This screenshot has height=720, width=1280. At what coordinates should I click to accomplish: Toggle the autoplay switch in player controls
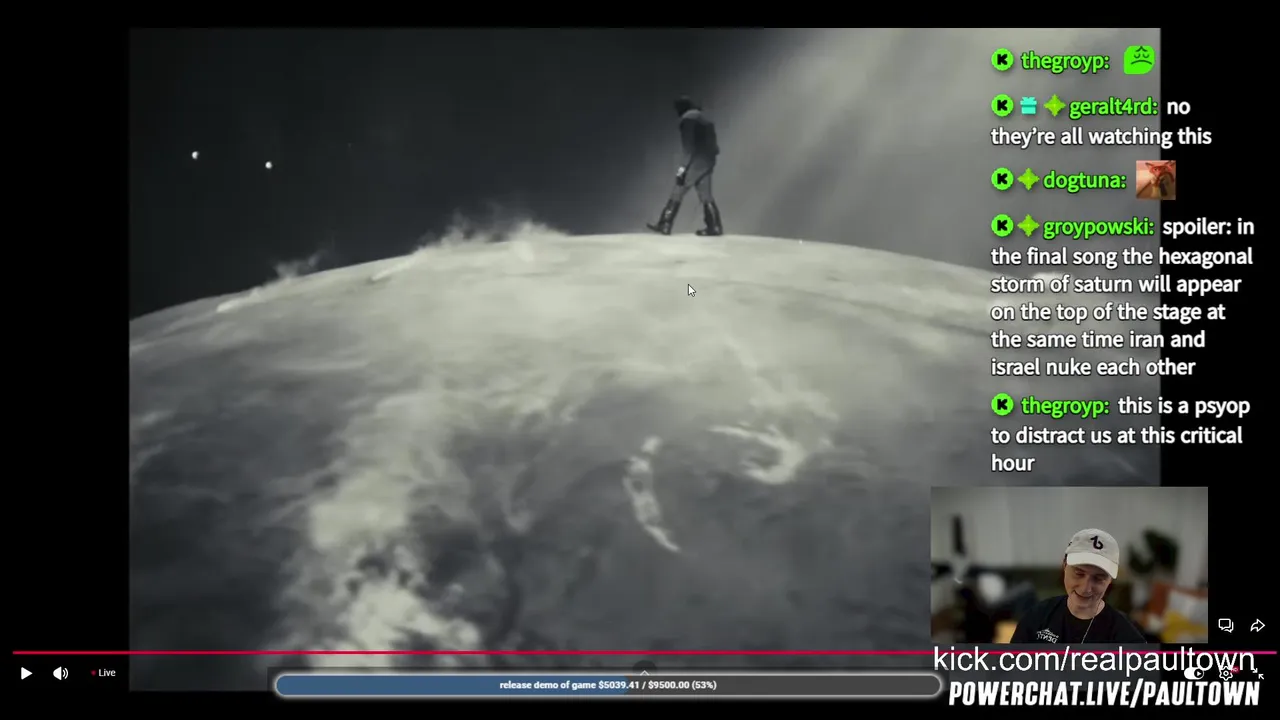(1193, 673)
